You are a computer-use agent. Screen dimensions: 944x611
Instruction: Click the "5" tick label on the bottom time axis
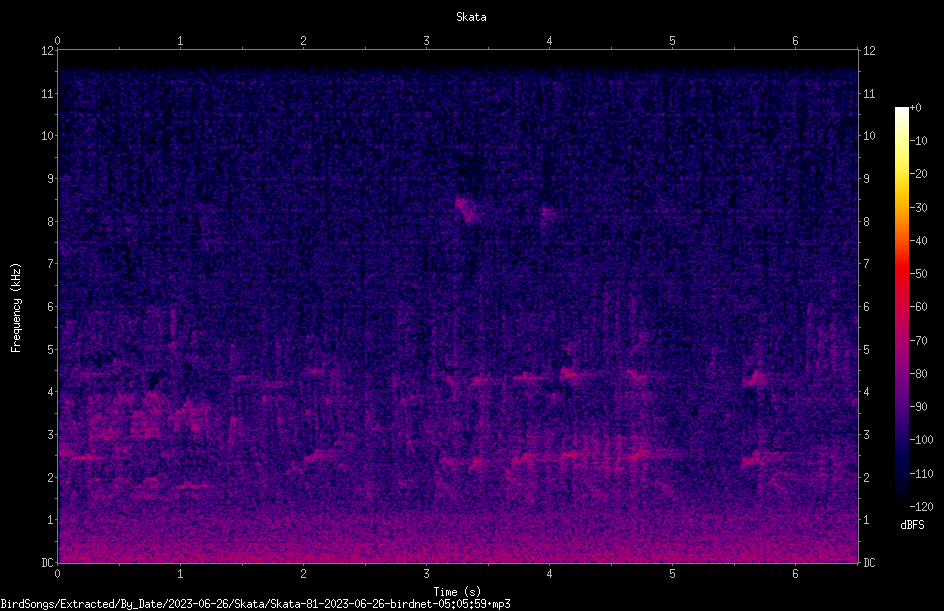pos(672,574)
